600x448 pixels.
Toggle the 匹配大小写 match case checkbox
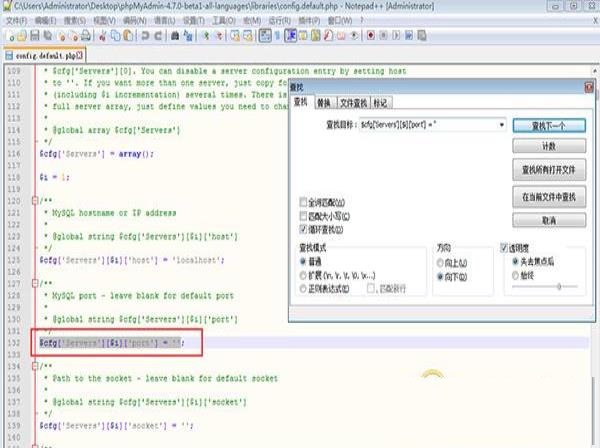(x=305, y=215)
